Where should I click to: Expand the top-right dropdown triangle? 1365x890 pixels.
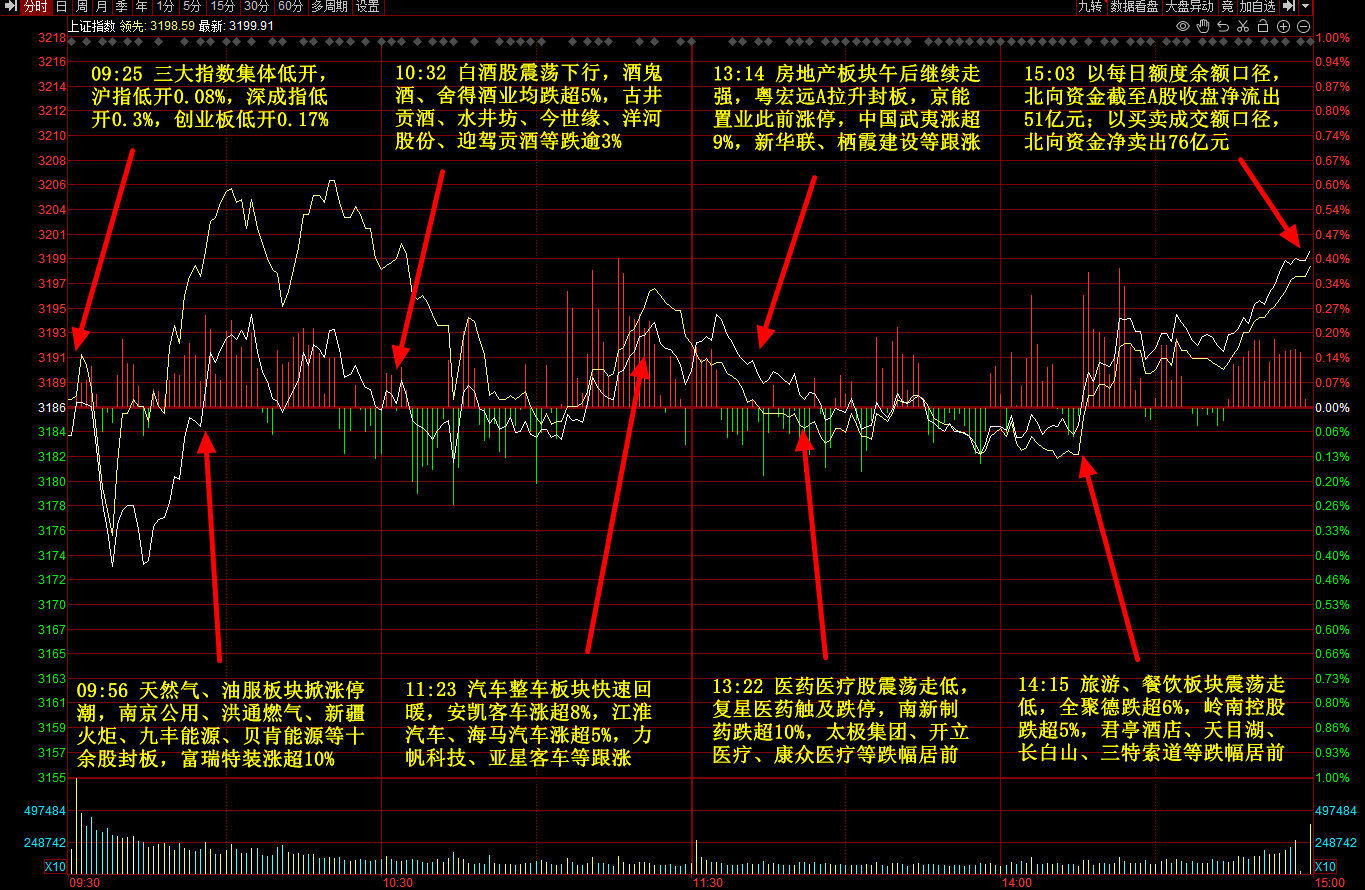coord(1305,7)
